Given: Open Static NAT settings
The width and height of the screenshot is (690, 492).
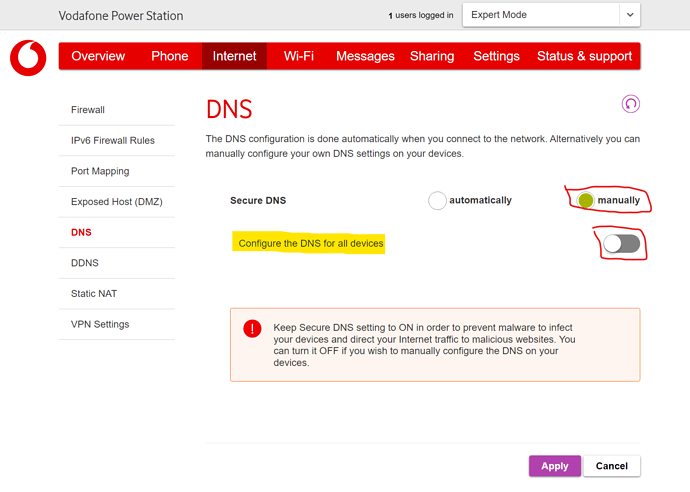Looking at the screenshot, I should point(117,294).
